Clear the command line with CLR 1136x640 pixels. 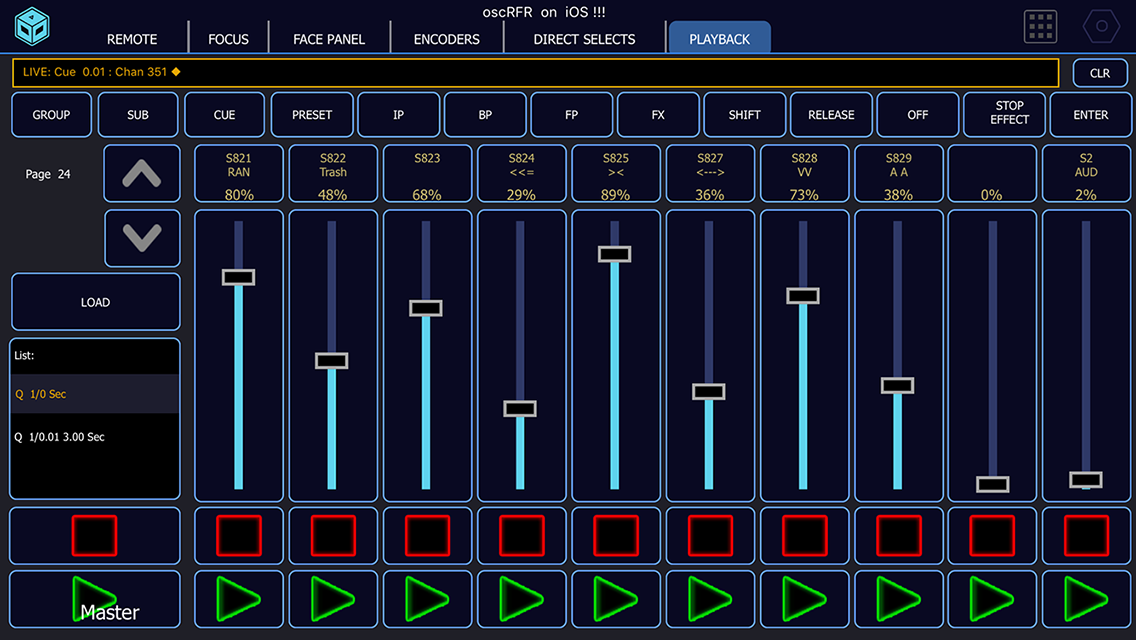1099,73
